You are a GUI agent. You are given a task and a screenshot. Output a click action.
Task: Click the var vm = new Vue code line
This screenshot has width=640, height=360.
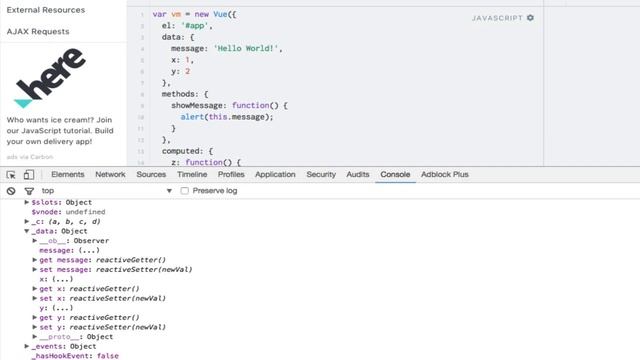(x=194, y=14)
